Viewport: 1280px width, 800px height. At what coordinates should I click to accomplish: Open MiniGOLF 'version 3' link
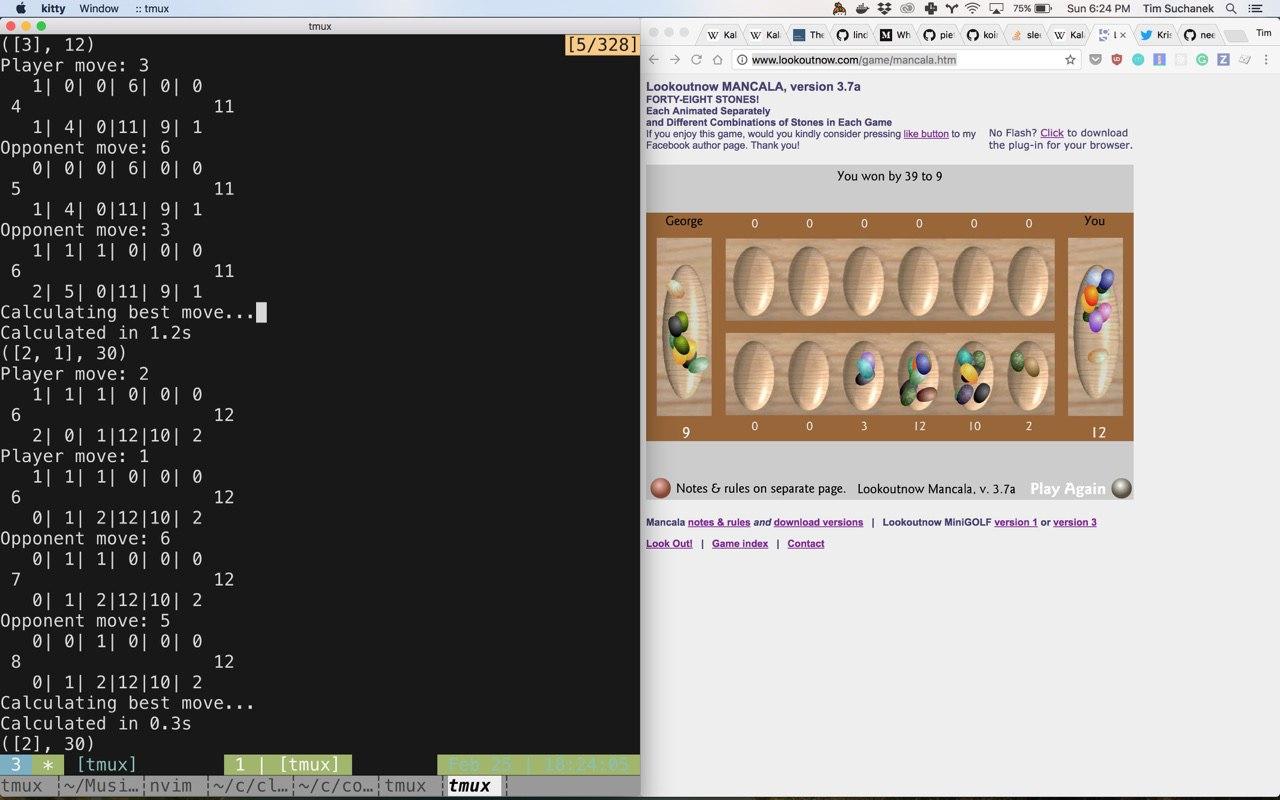click(x=1075, y=522)
